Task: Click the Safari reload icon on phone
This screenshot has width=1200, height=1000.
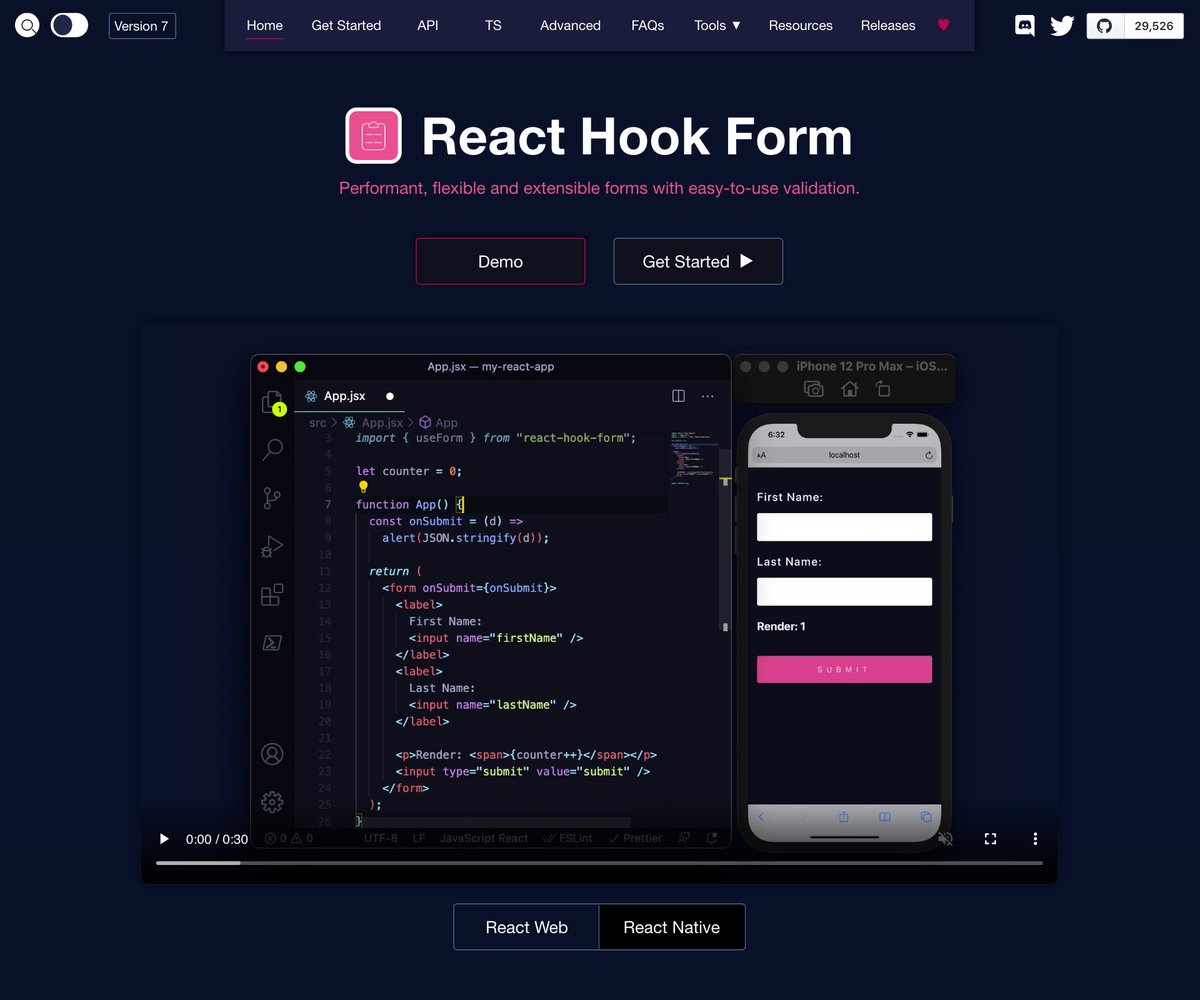Action: (929, 455)
